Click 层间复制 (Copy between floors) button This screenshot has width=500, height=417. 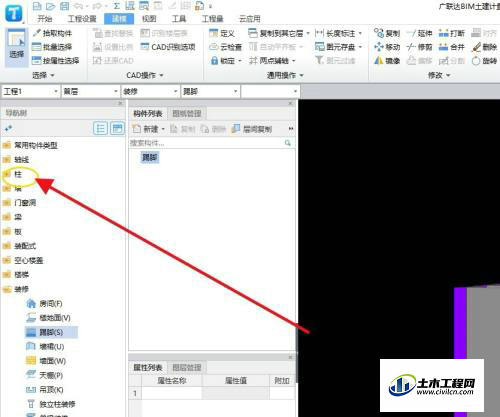252,129
